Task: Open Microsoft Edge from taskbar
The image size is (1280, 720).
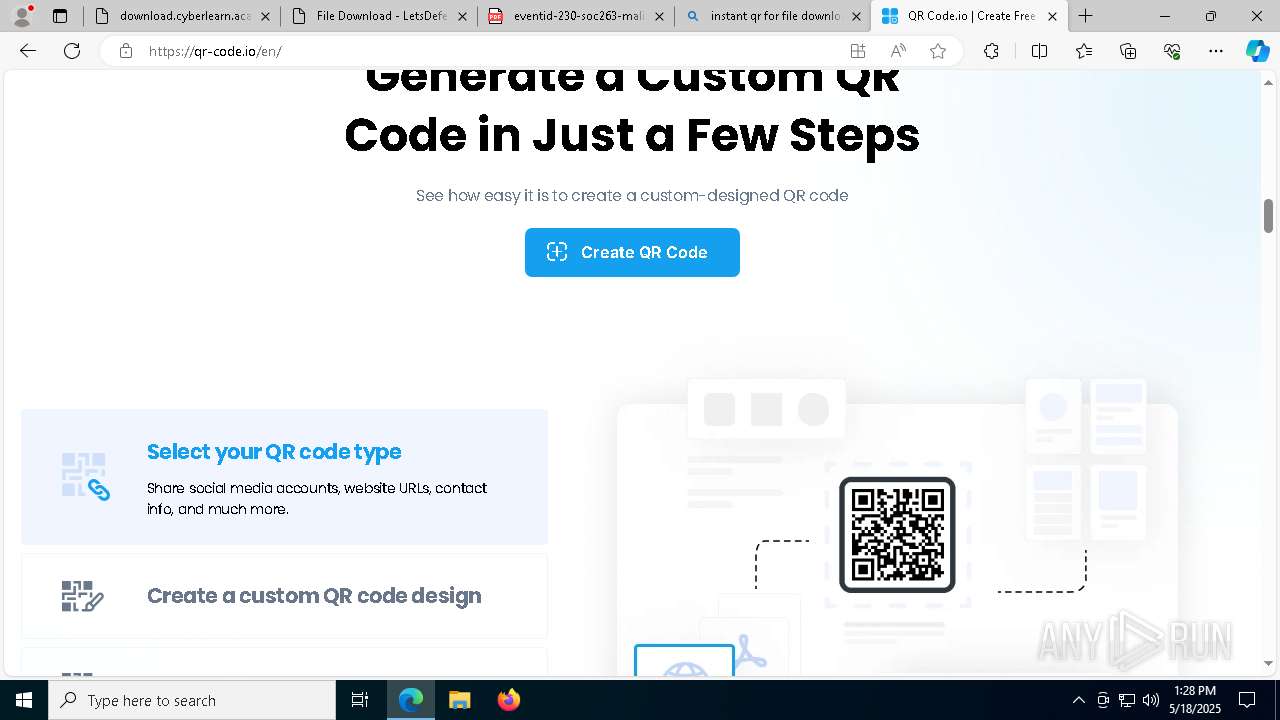Action: click(x=411, y=700)
